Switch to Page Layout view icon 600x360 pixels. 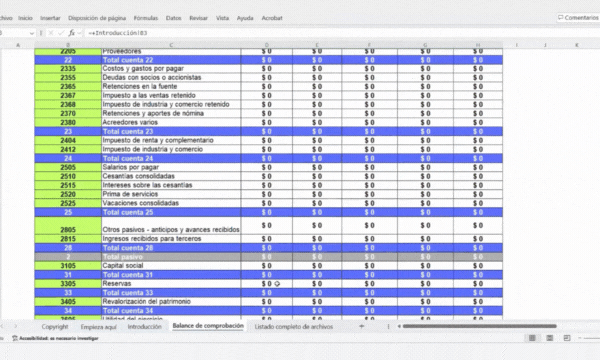(549, 338)
